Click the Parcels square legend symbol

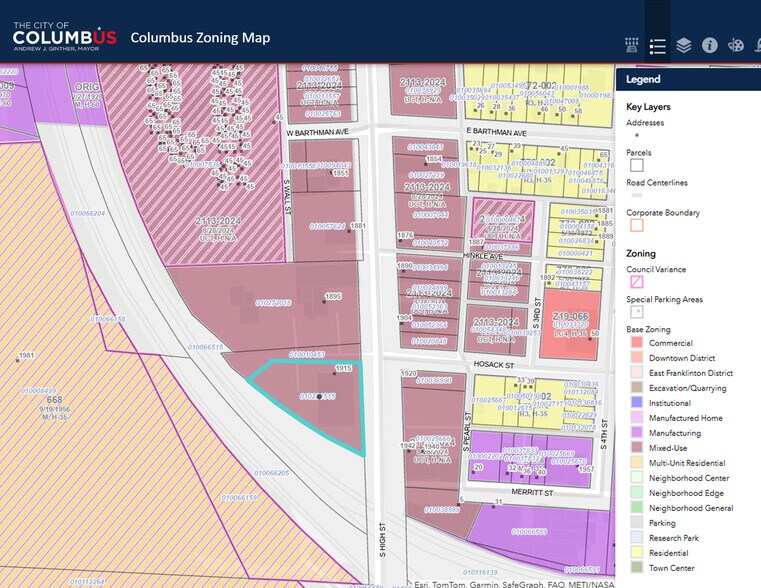tap(637, 165)
